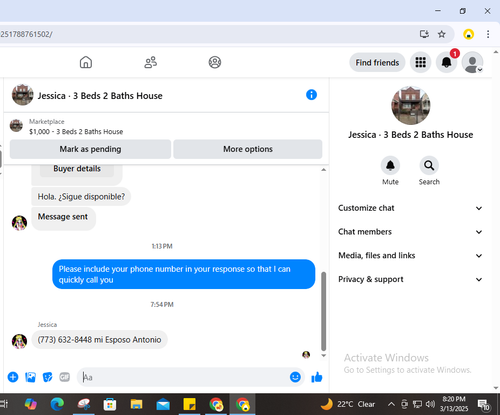The height and width of the screenshot is (415, 500).
Task: Click More options button
Action: point(248,149)
